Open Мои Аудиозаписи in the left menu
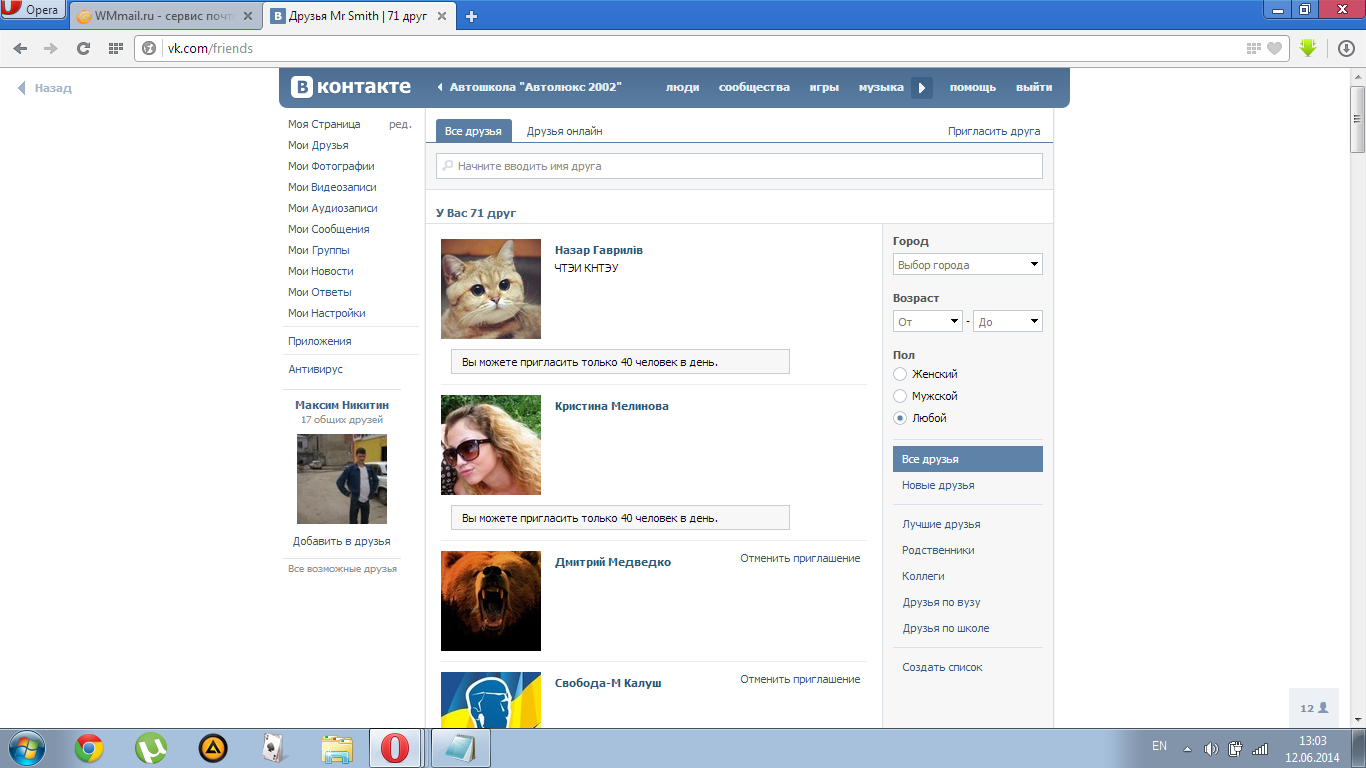This screenshot has height=768, width=1366. click(x=333, y=208)
